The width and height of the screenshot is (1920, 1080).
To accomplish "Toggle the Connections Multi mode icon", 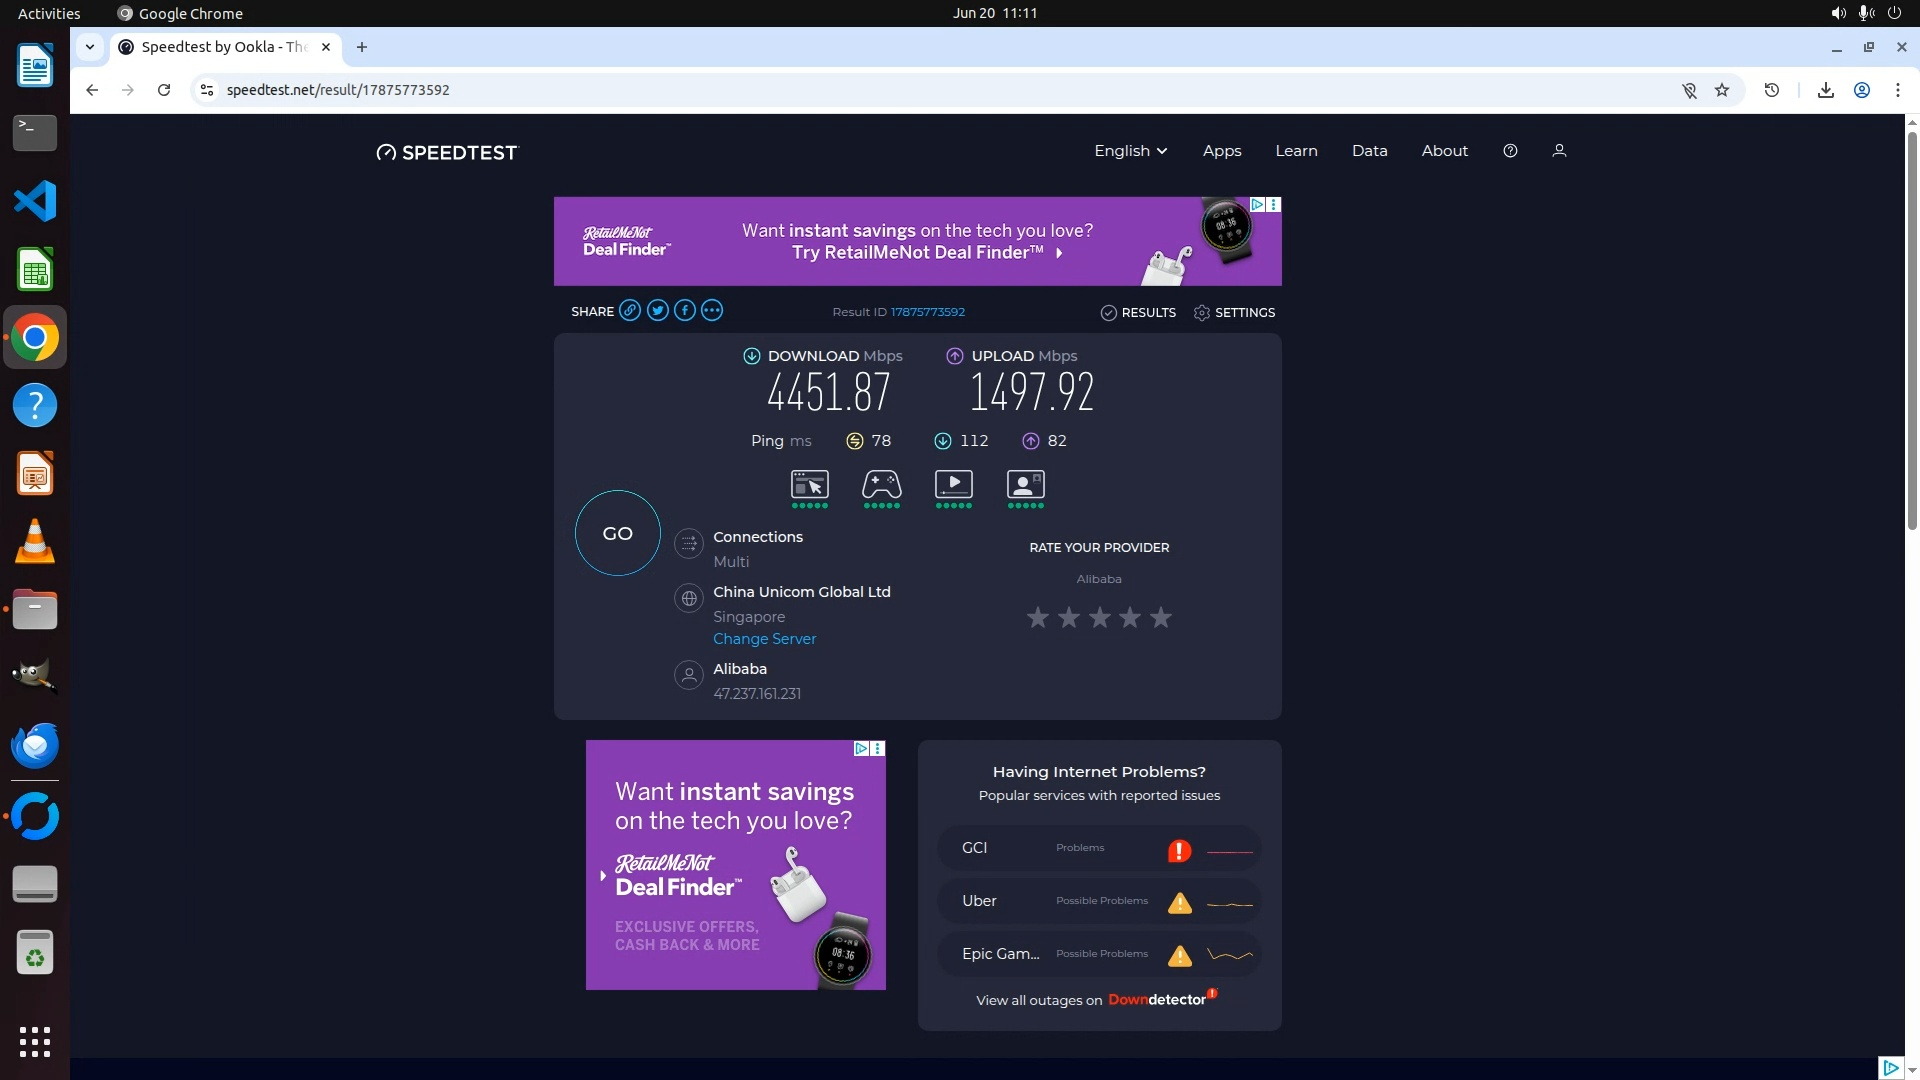I will point(688,543).
